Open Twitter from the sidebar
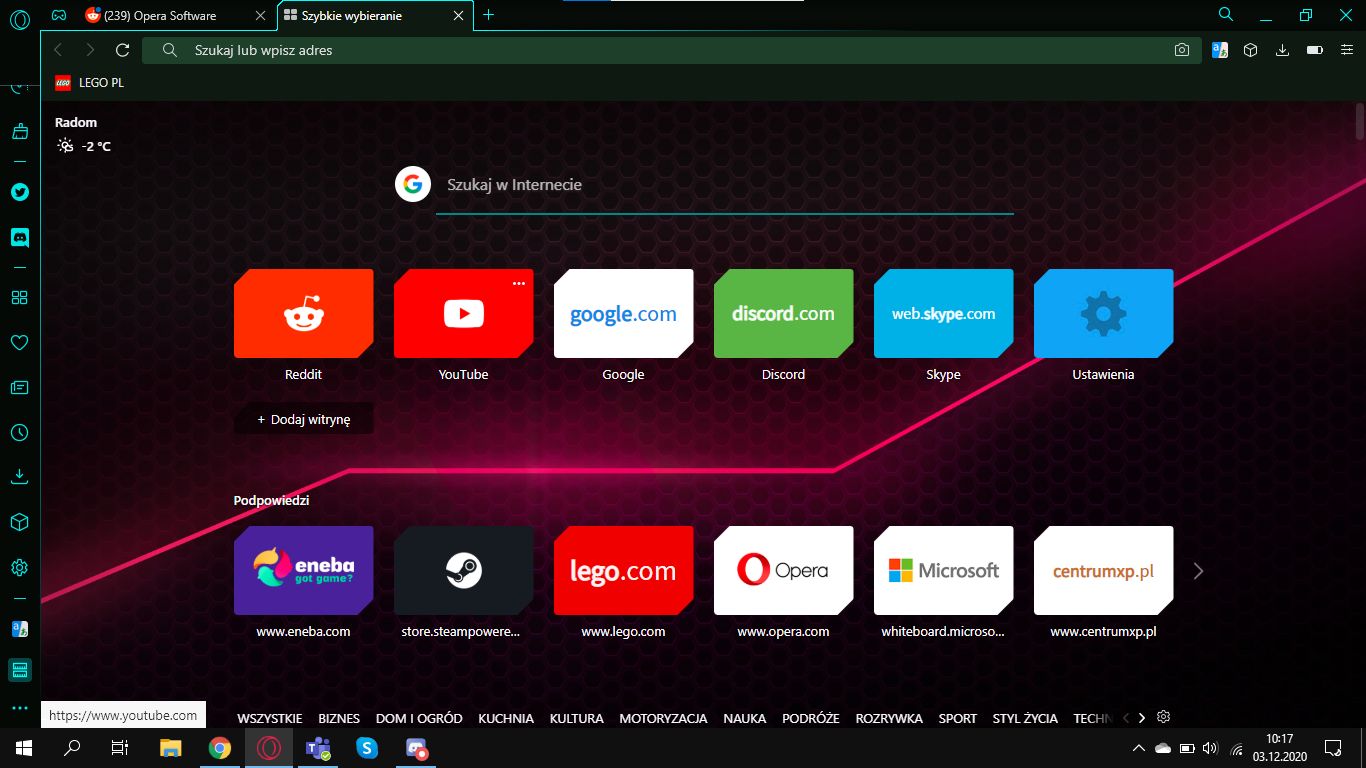 (18, 192)
